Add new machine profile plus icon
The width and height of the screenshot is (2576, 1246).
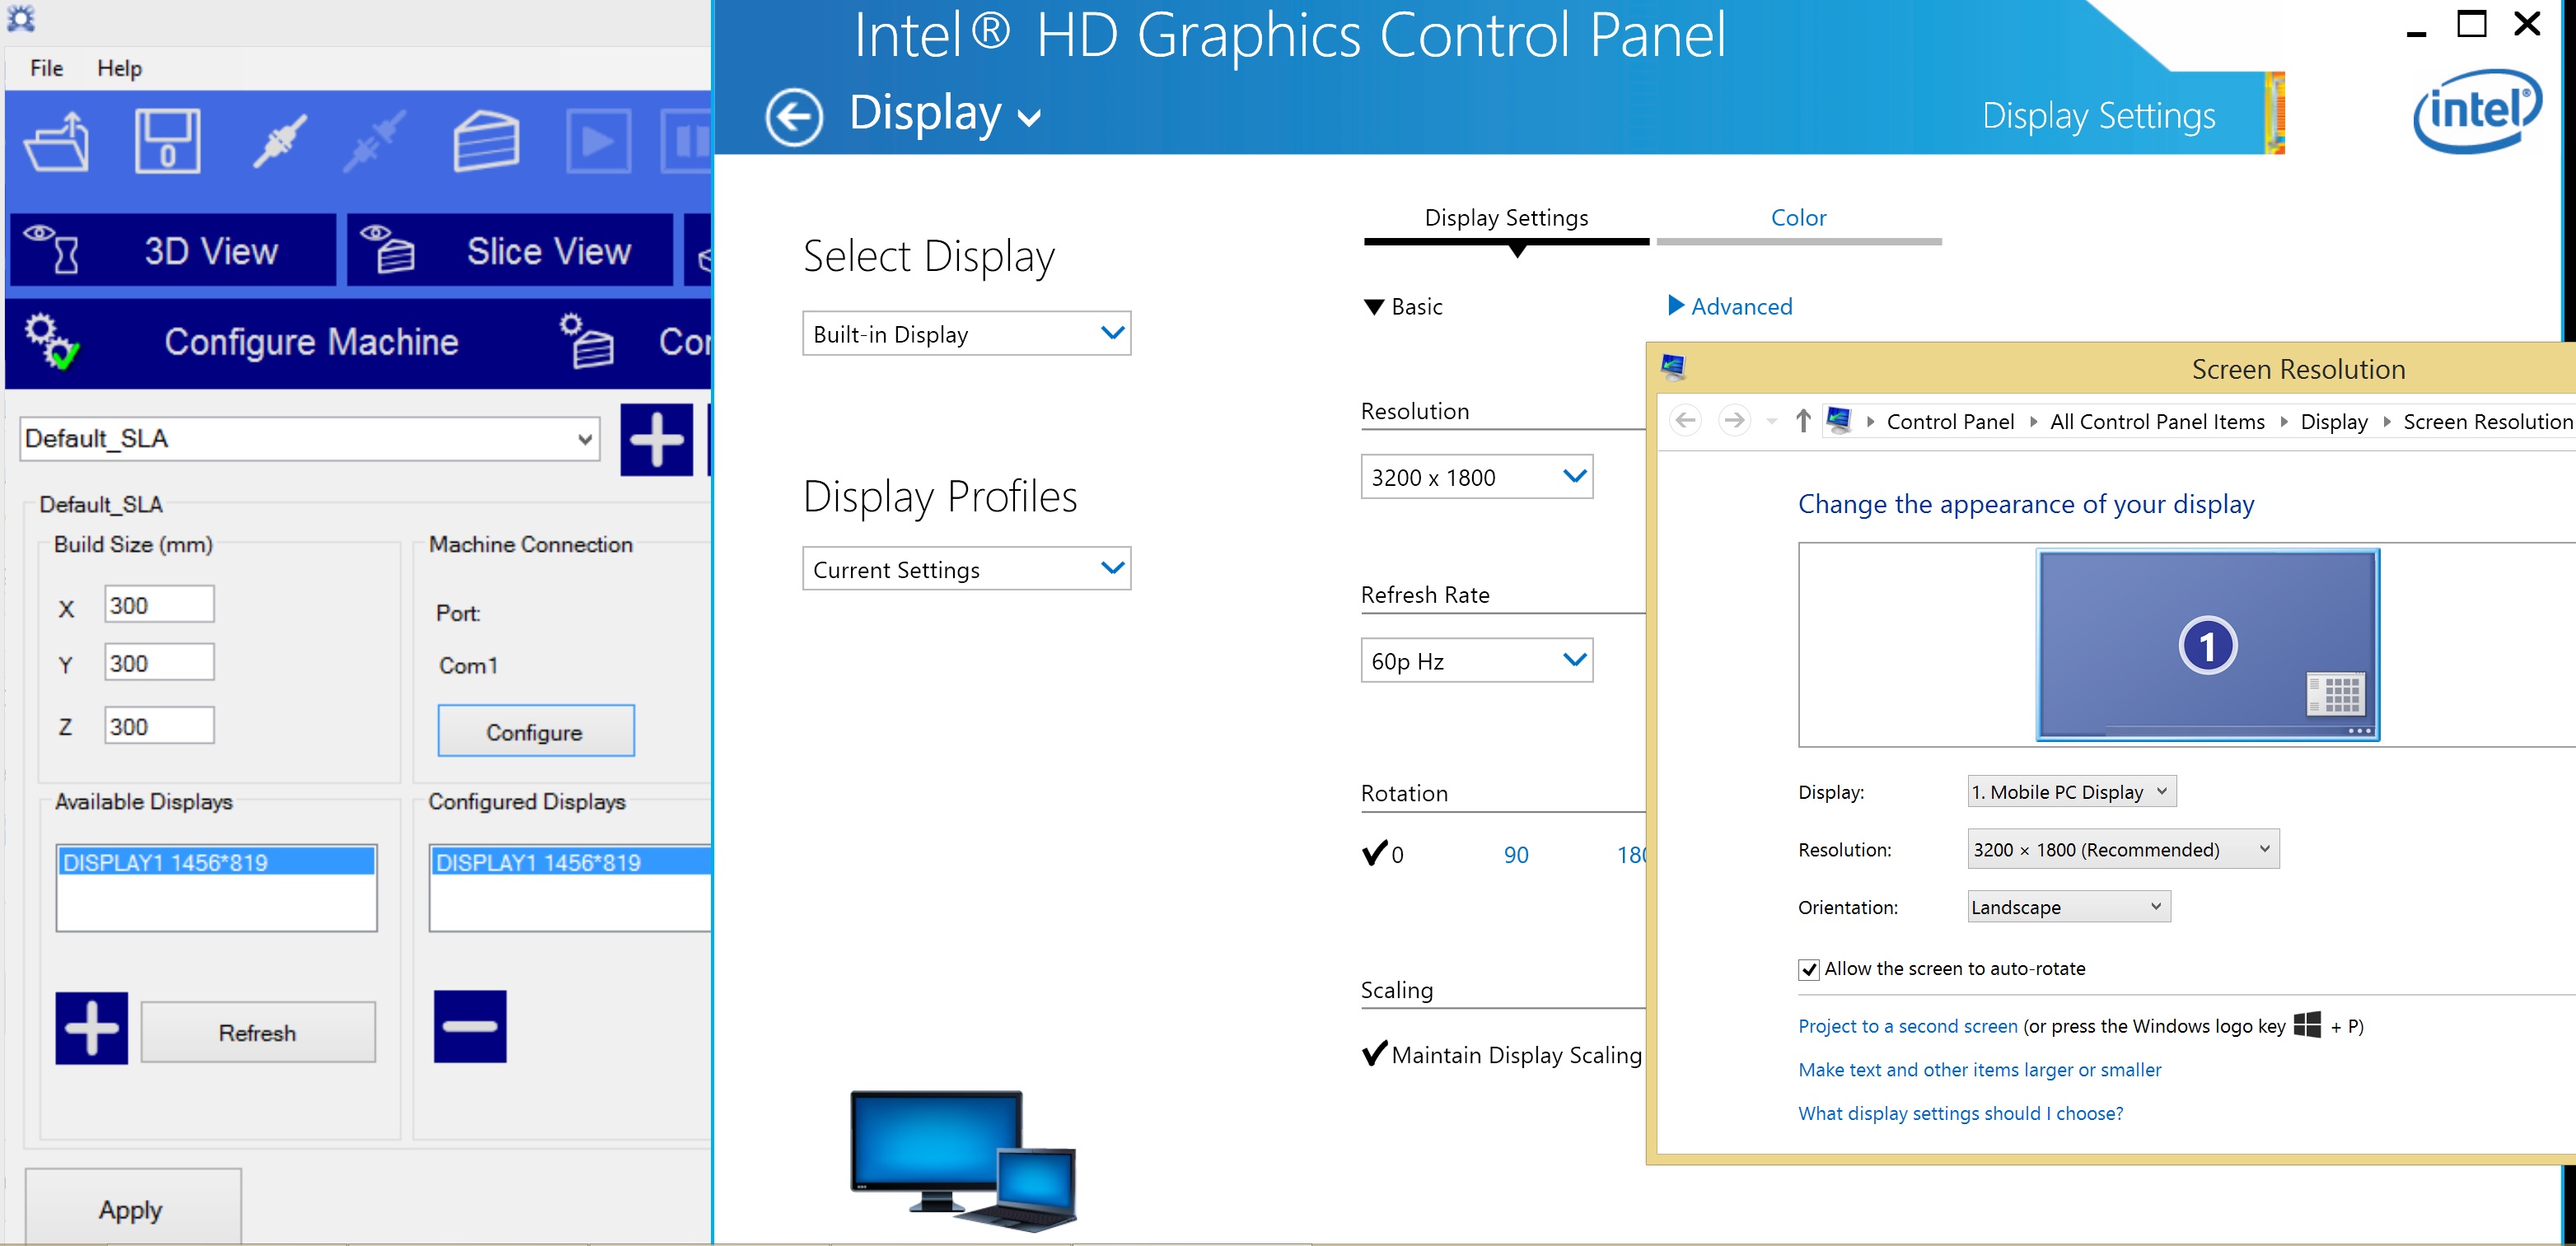[x=656, y=440]
